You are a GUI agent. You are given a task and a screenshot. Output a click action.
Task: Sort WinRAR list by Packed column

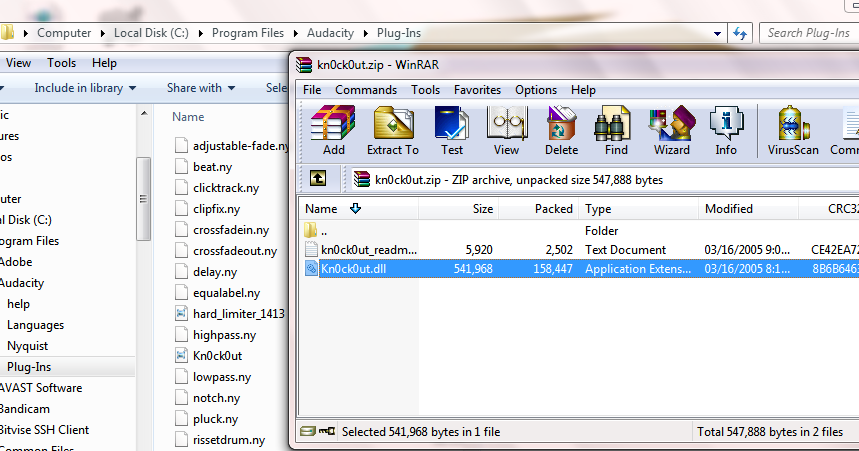click(x=538, y=209)
